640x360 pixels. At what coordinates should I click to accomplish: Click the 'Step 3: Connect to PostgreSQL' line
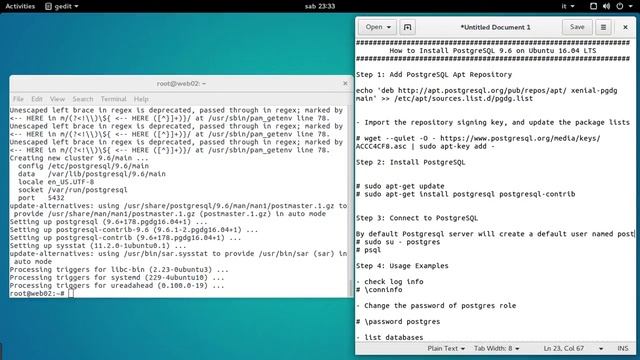[x=417, y=218]
